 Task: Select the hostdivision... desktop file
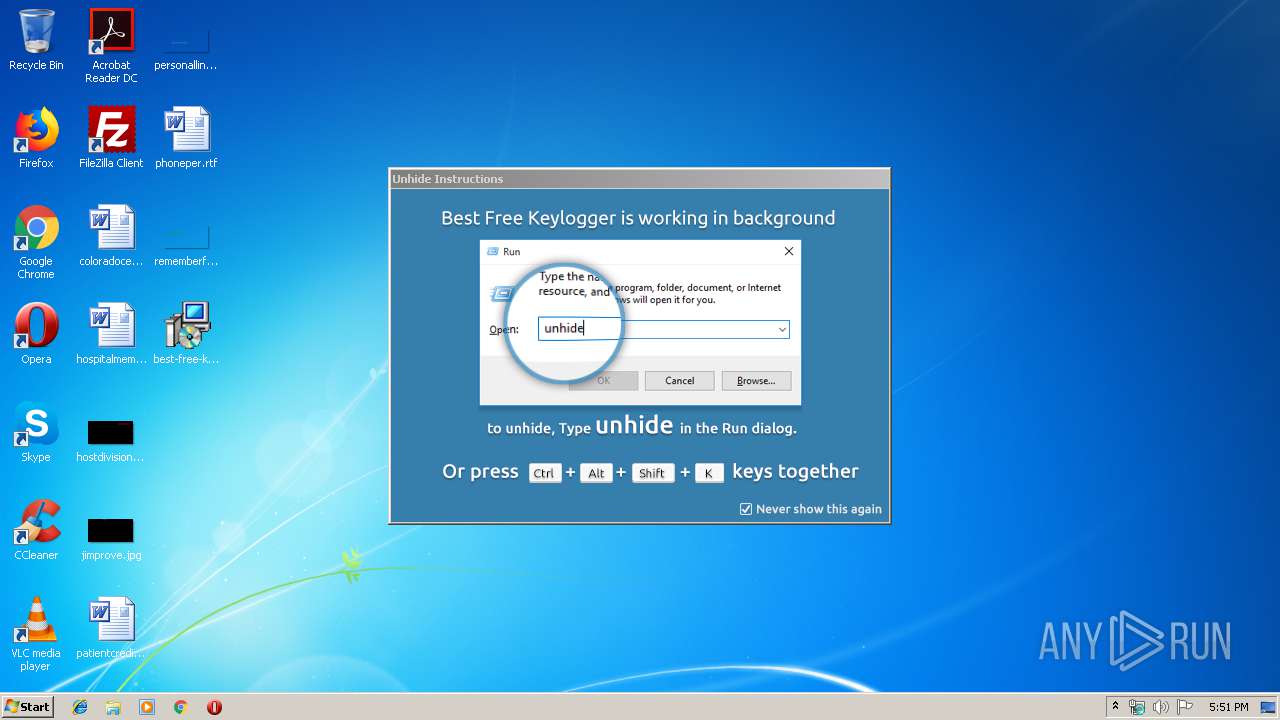click(111, 441)
